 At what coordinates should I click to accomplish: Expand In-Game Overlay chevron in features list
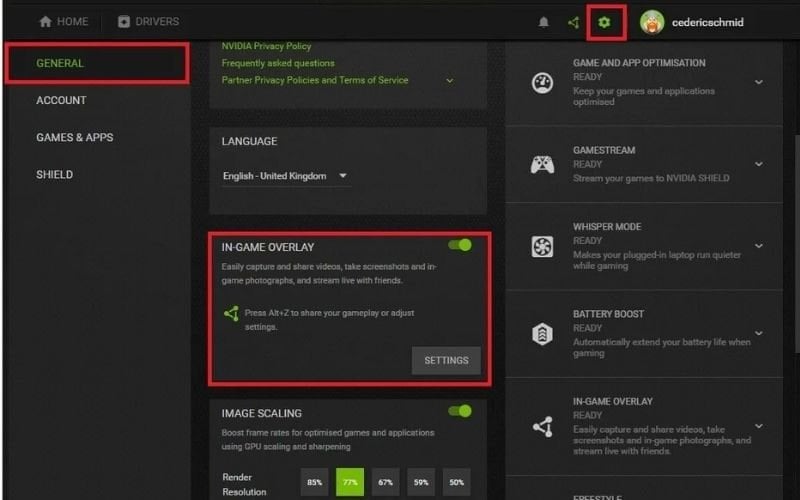click(x=759, y=426)
